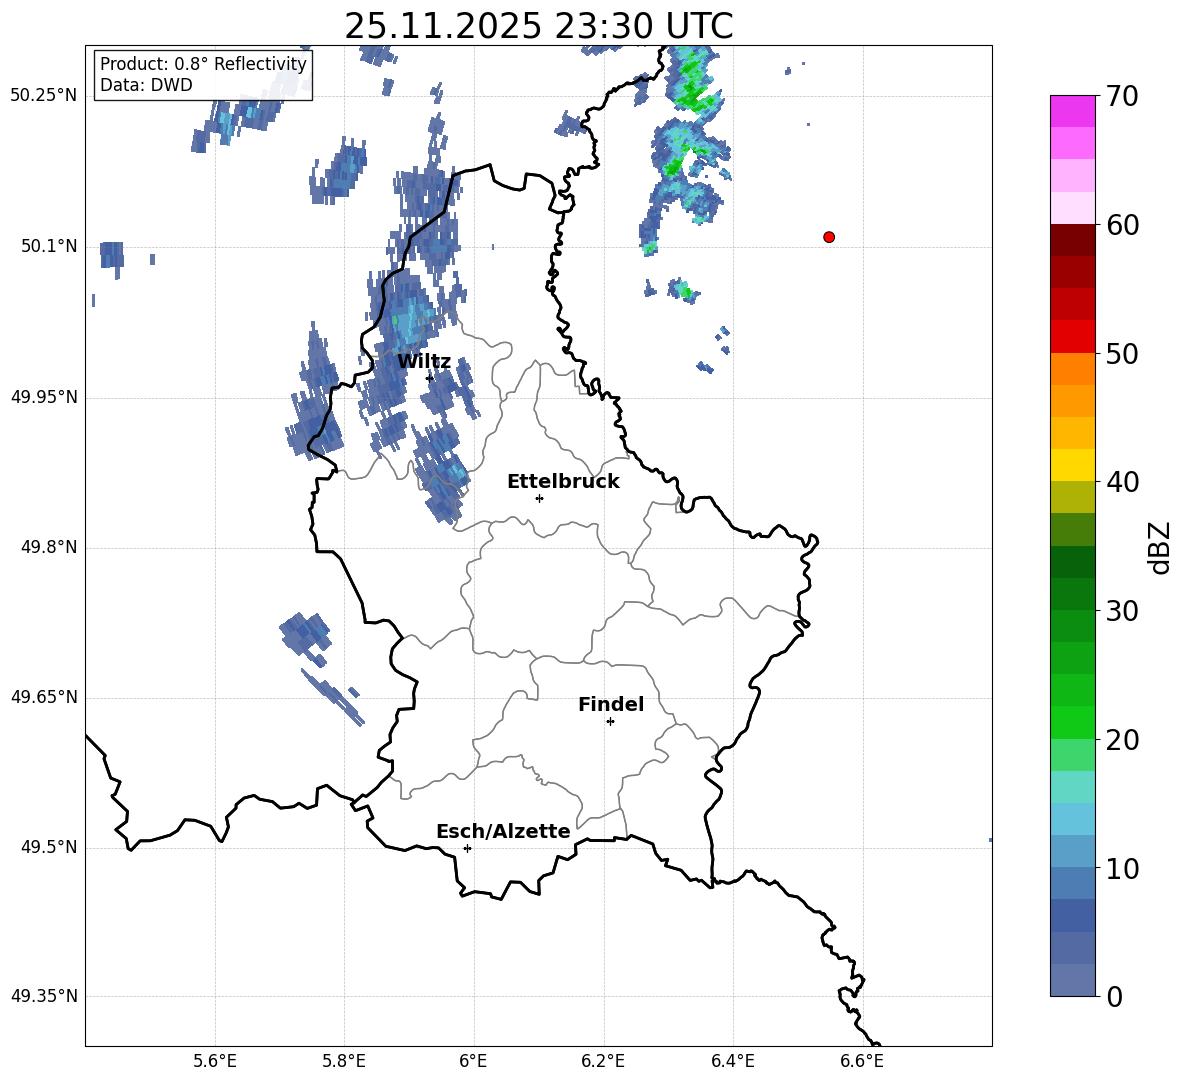This screenshot has width=1184, height=1081.
Task: Click the 70 value on the colorbar
Action: 1122,96
